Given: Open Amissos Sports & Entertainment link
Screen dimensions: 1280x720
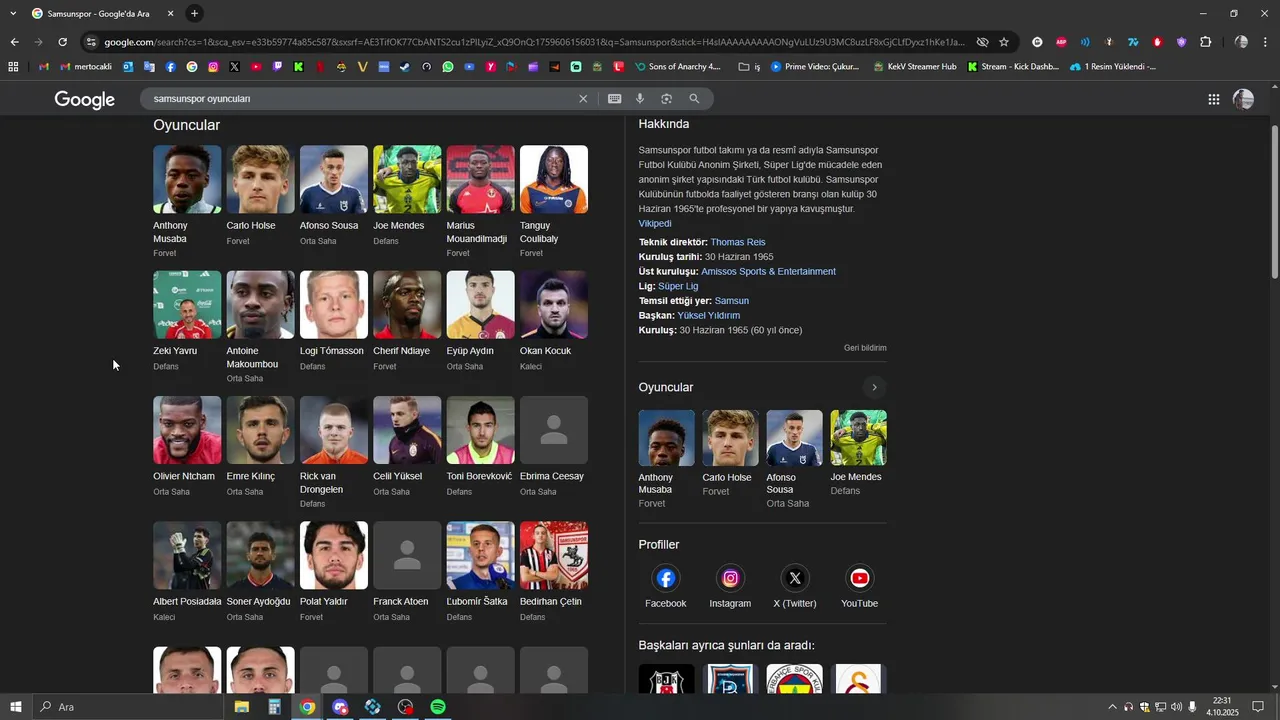Looking at the screenshot, I should (768, 271).
